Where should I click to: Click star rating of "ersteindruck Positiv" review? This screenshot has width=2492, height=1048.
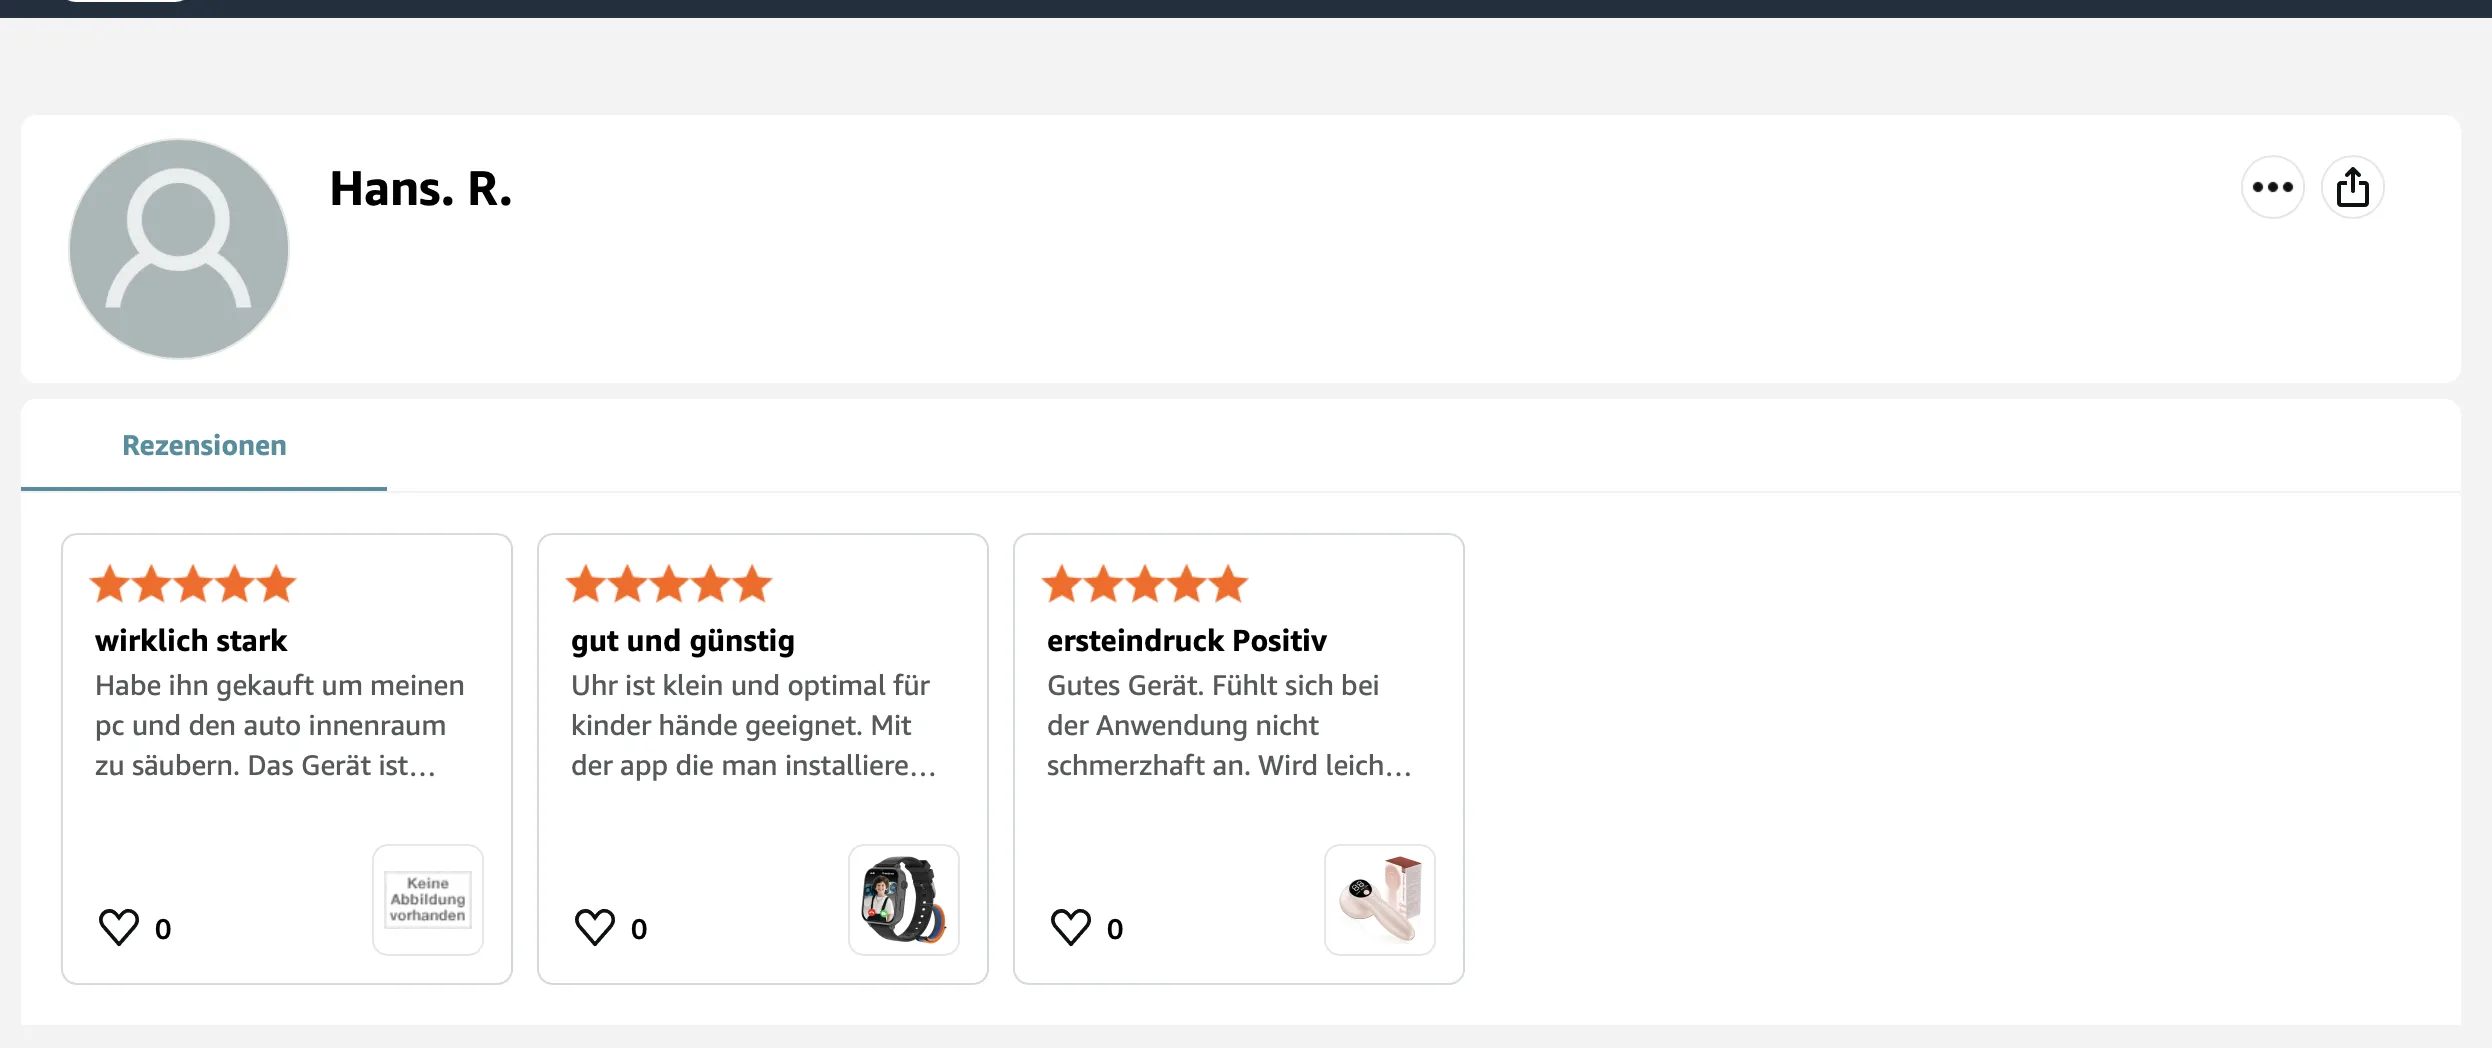pyautogui.click(x=1145, y=584)
